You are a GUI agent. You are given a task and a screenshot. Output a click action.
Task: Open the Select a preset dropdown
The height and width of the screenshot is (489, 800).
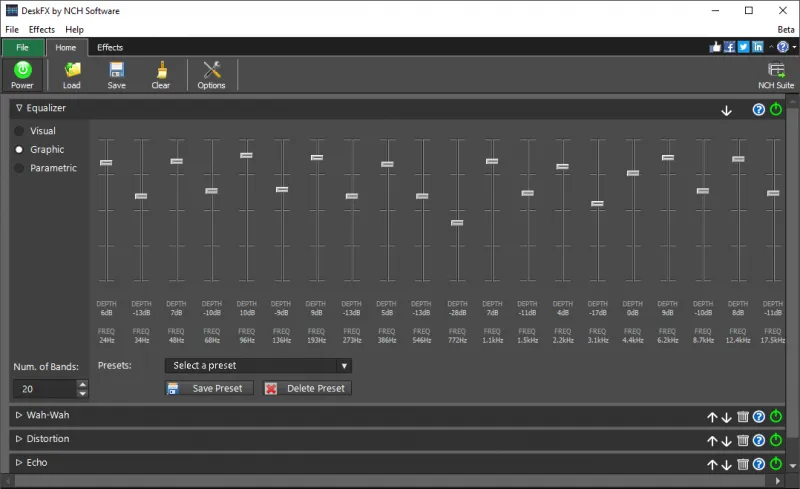click(x=258, y=366)
